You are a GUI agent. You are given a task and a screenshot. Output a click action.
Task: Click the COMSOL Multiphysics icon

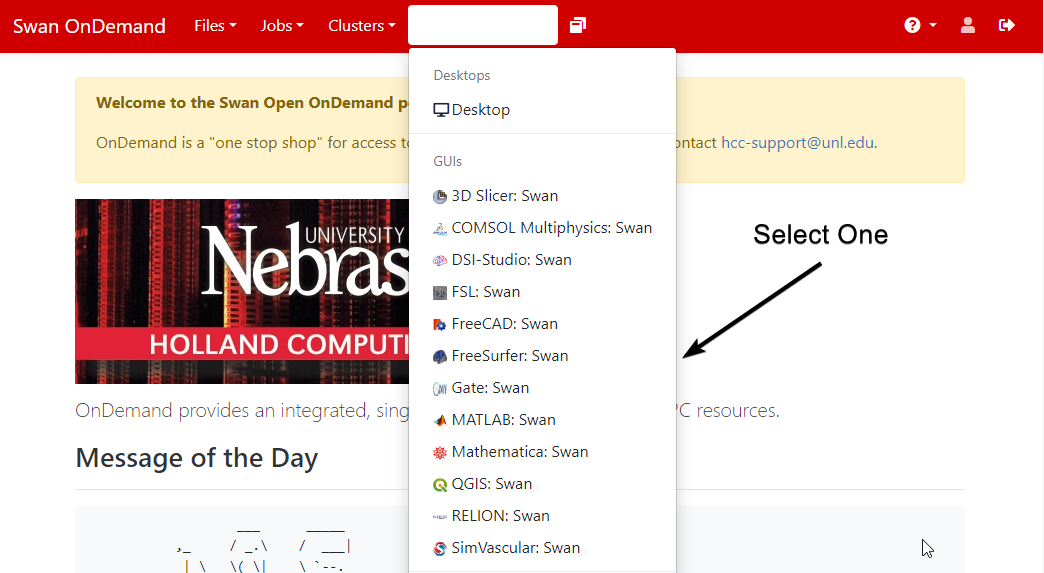click(440, 228)
